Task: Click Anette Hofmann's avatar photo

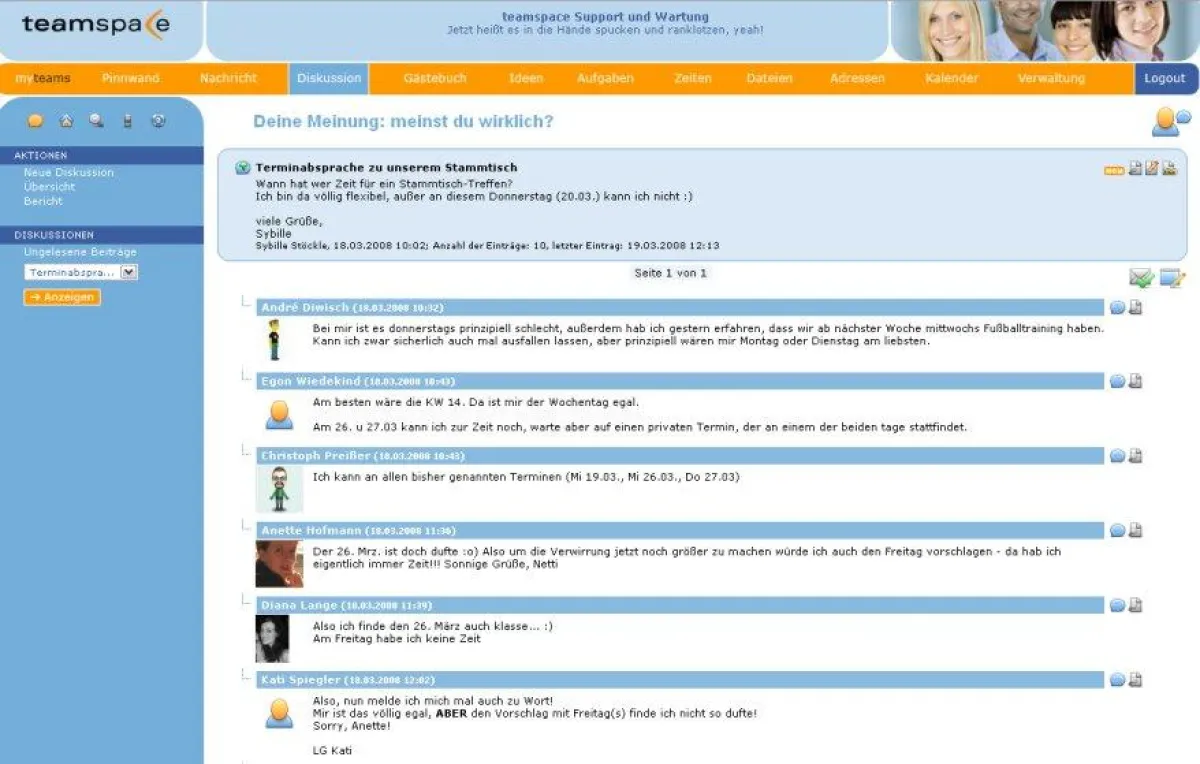Action: 279,564
